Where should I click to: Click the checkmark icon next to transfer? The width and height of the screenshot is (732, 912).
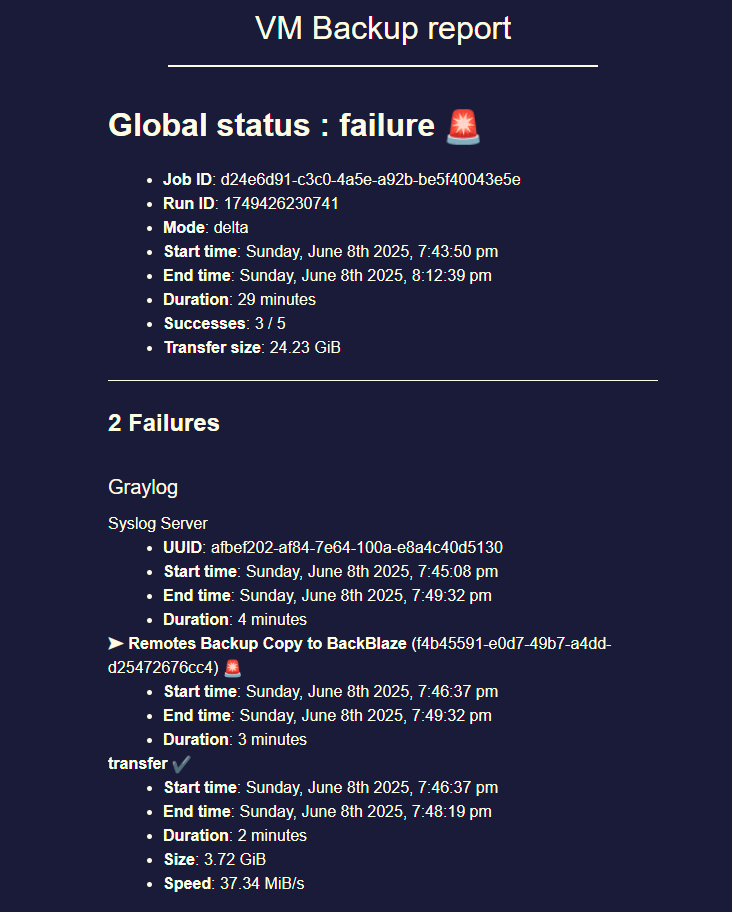[x=181, y=763]
